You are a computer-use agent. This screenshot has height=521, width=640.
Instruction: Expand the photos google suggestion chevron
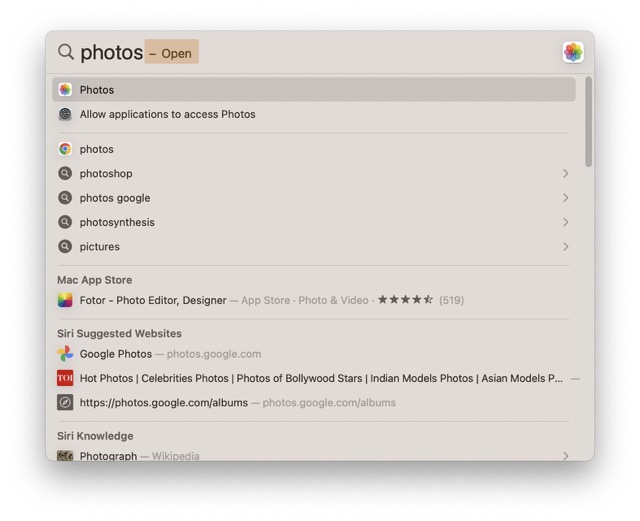pos(565,198)
